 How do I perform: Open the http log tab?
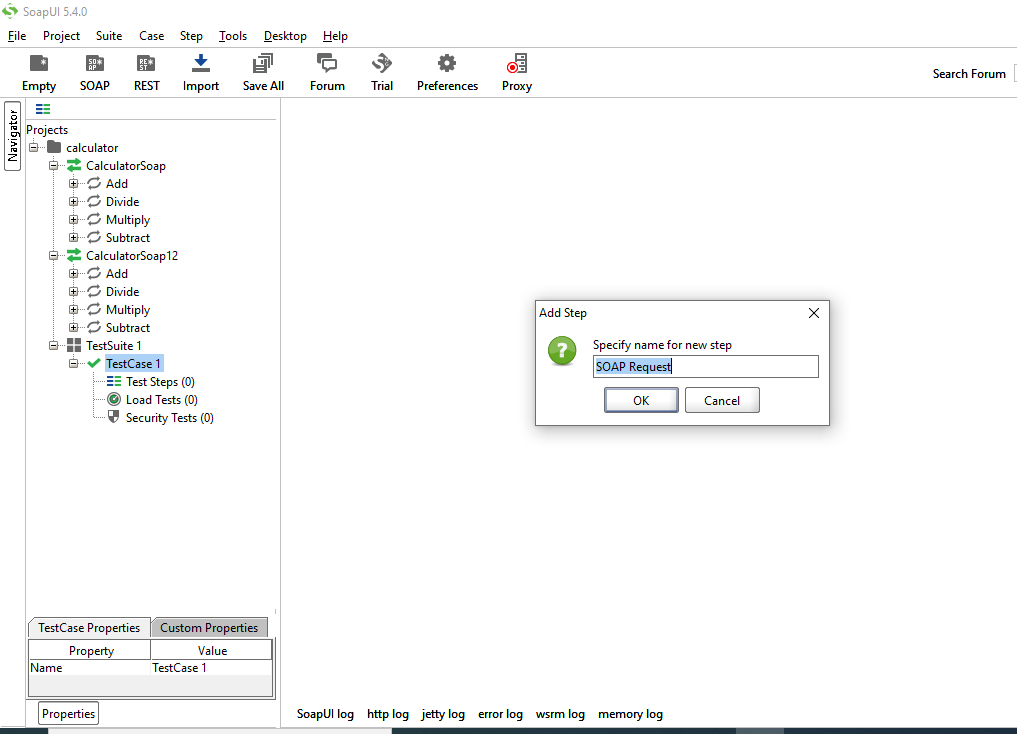(x=388, y=714)
